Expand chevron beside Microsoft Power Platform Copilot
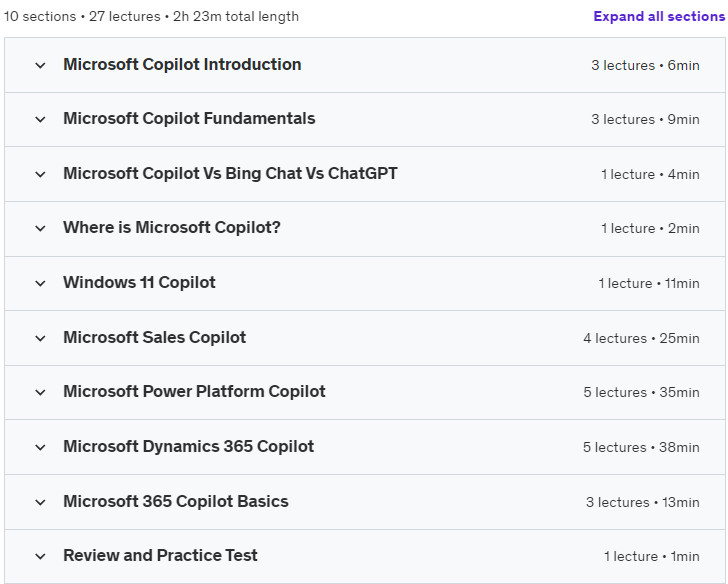This screenshot has height=584, width=728. [40, 393]
